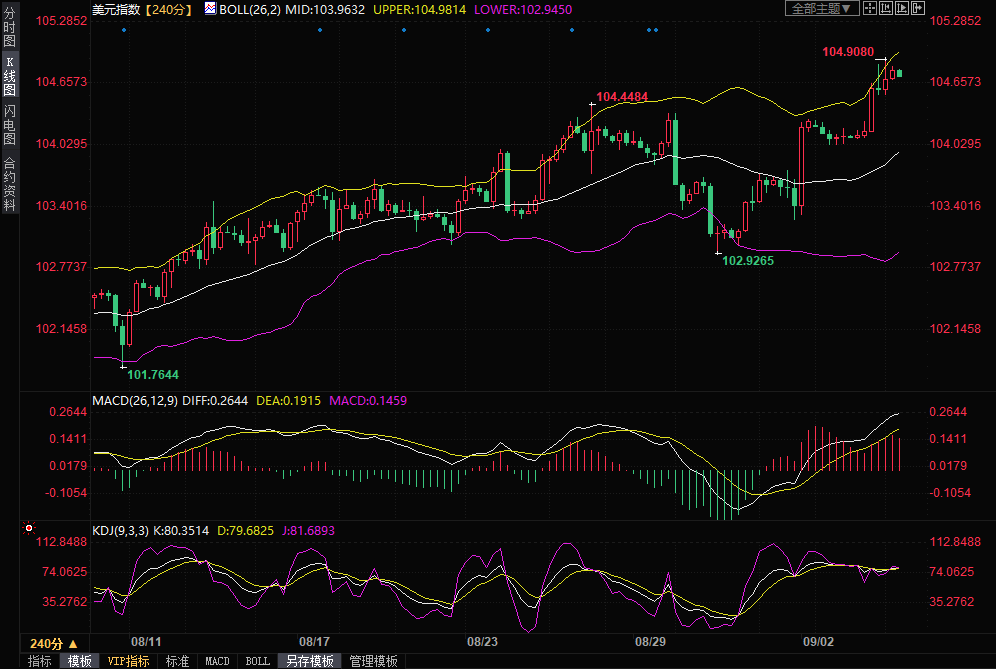This screenshot has height=669, width=996.
Task: Open the 全部主题 dropdown
Action: (x=822, y=8)
